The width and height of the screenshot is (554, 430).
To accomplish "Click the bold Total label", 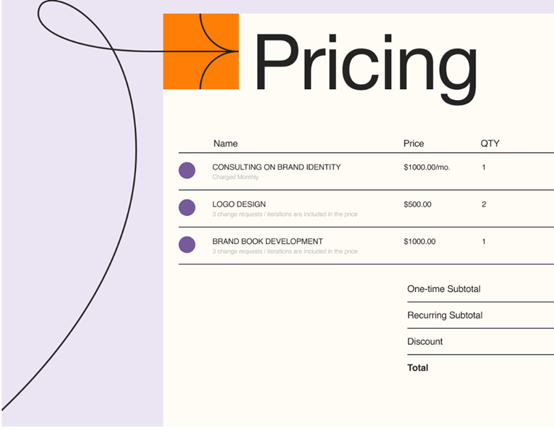I will point(418,368).
